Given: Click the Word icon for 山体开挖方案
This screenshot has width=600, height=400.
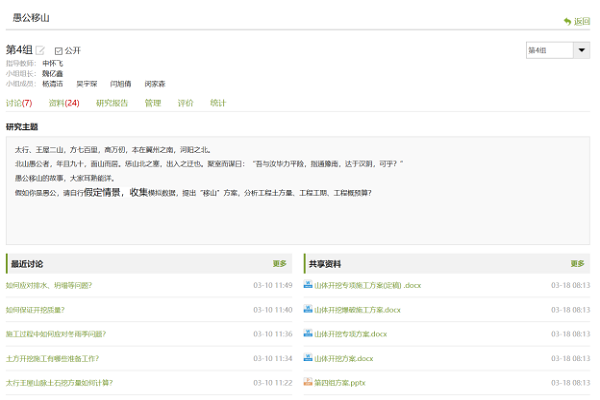Looking at the screenshot, I should pyautogui.click(x=309, y=358).
